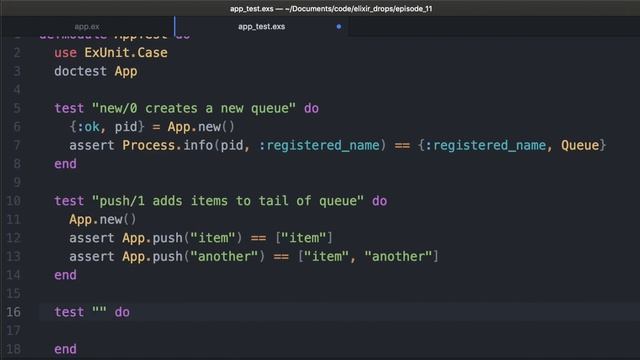Click the 'end' keyword on line 18
The height and width of the screenshot is (360, 640).
(x=65, y=349)
